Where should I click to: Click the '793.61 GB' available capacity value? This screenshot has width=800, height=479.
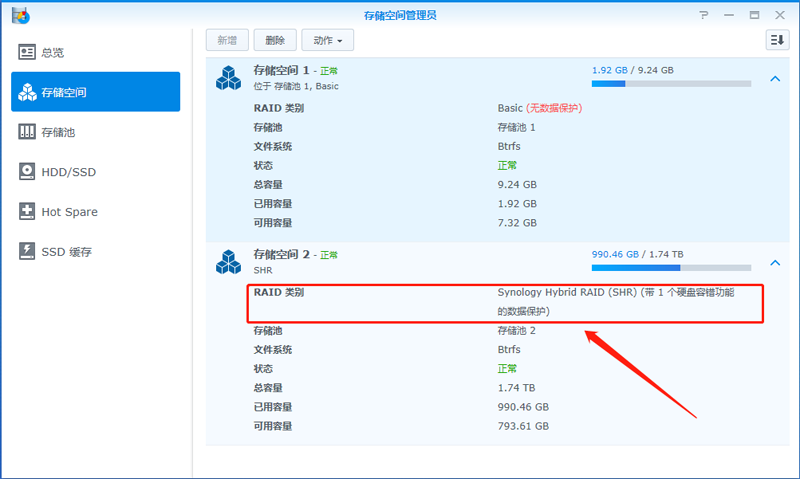[523, 426]
